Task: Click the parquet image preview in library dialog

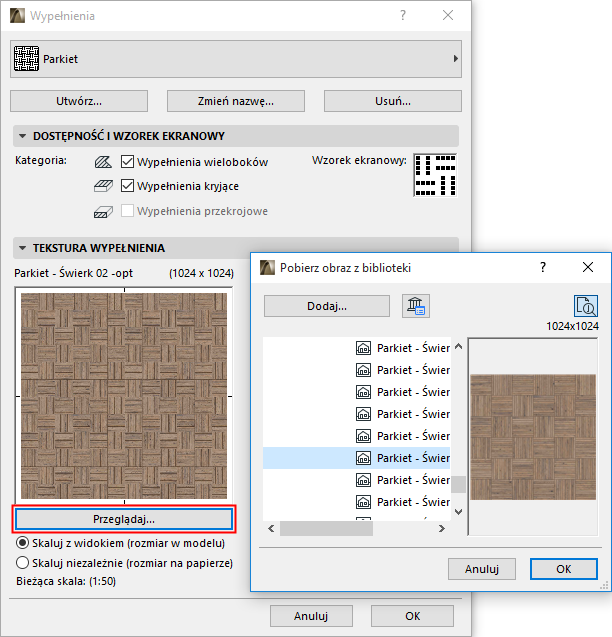Action: click(x=533, y=437)
